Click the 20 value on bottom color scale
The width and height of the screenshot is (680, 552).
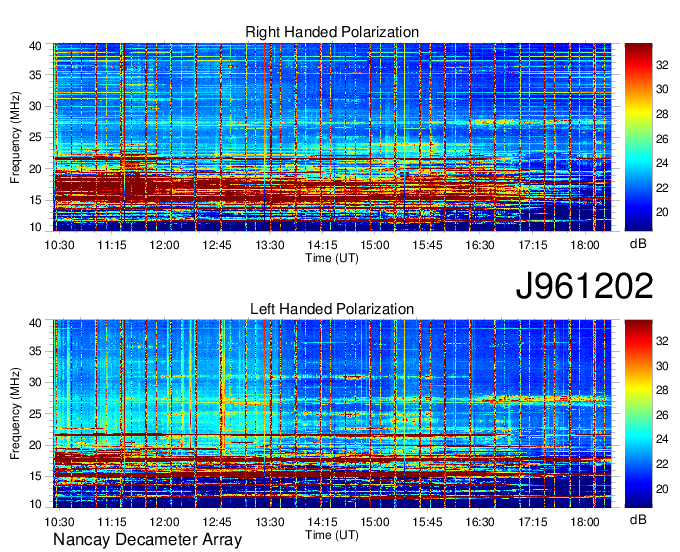(662, 489)
